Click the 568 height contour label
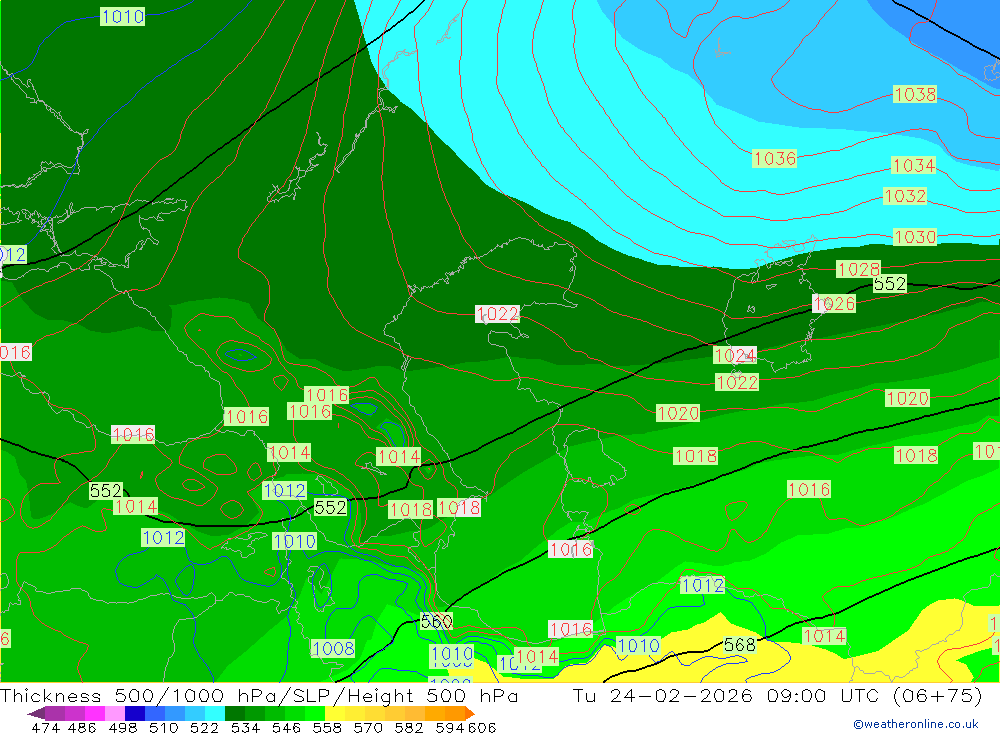This screenshot has height=733, width=1000. [739, 645]
